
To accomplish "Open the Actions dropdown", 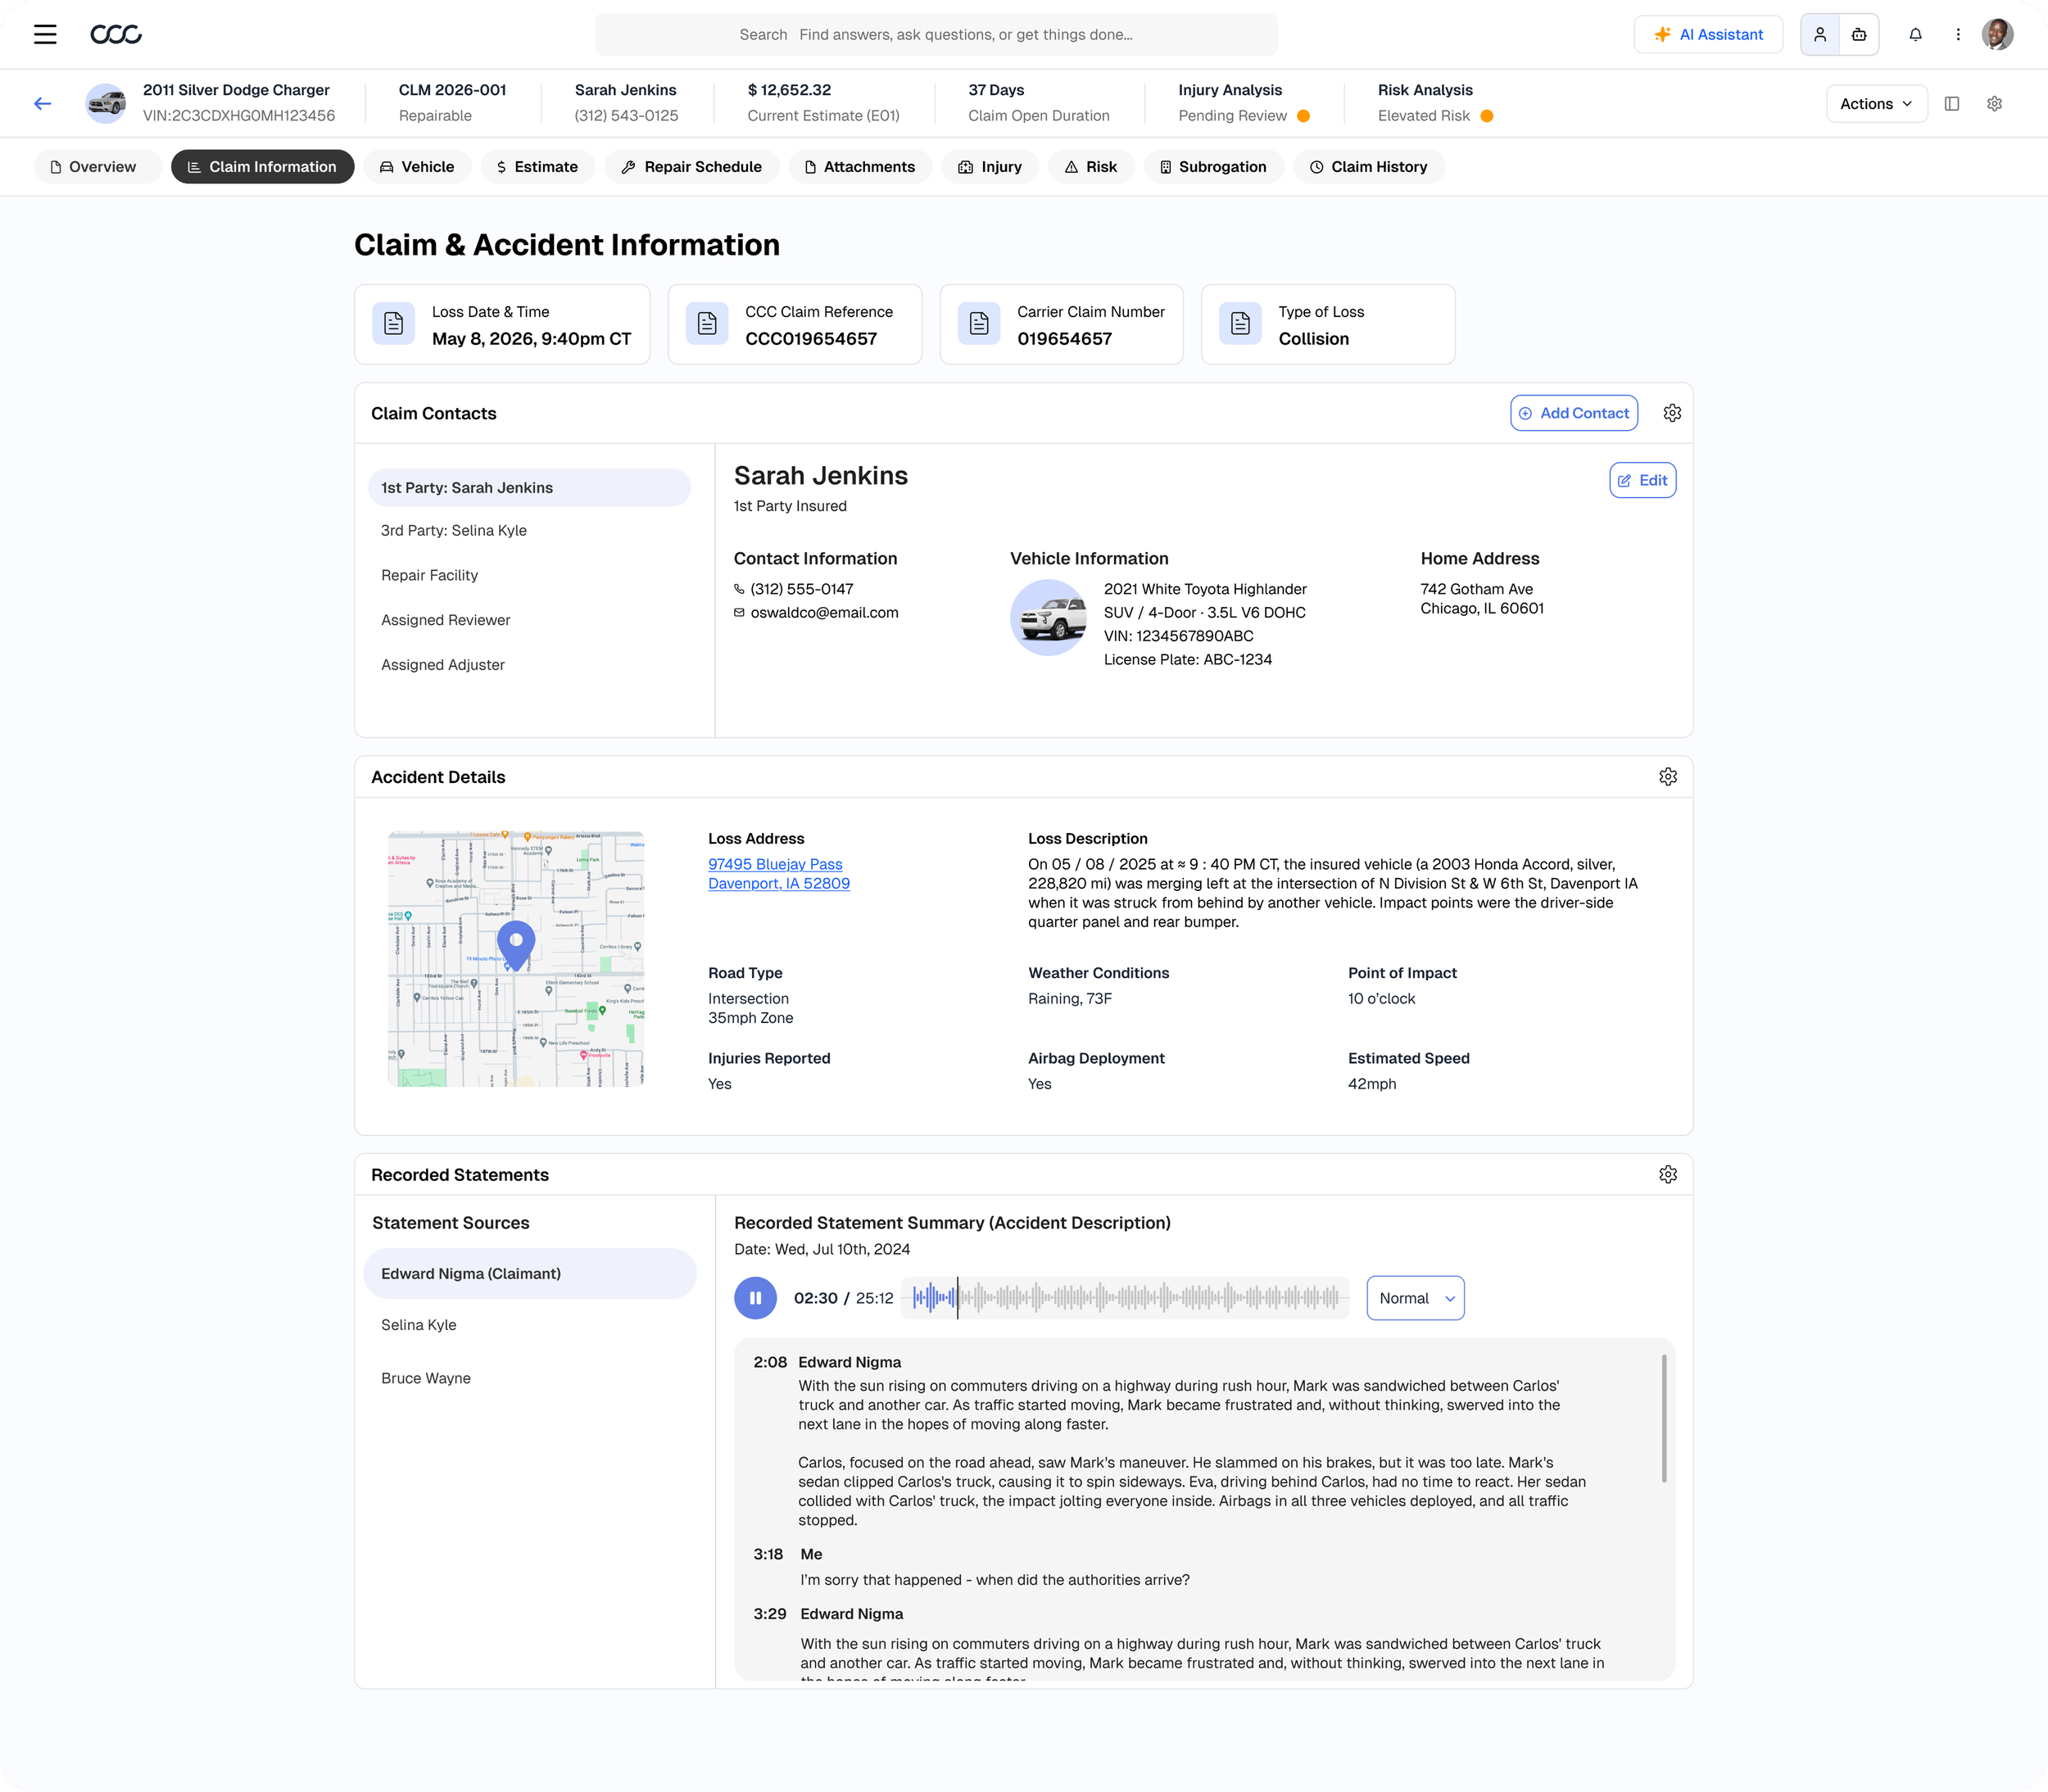I will tap(1876, 103).
